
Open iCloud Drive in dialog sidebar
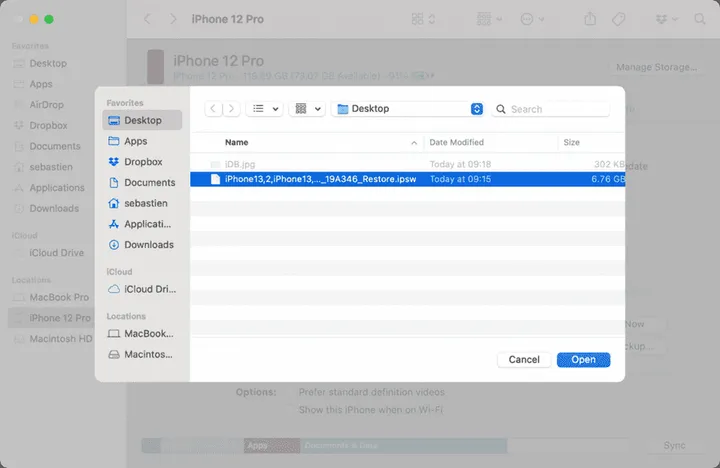tap(149, 290)
